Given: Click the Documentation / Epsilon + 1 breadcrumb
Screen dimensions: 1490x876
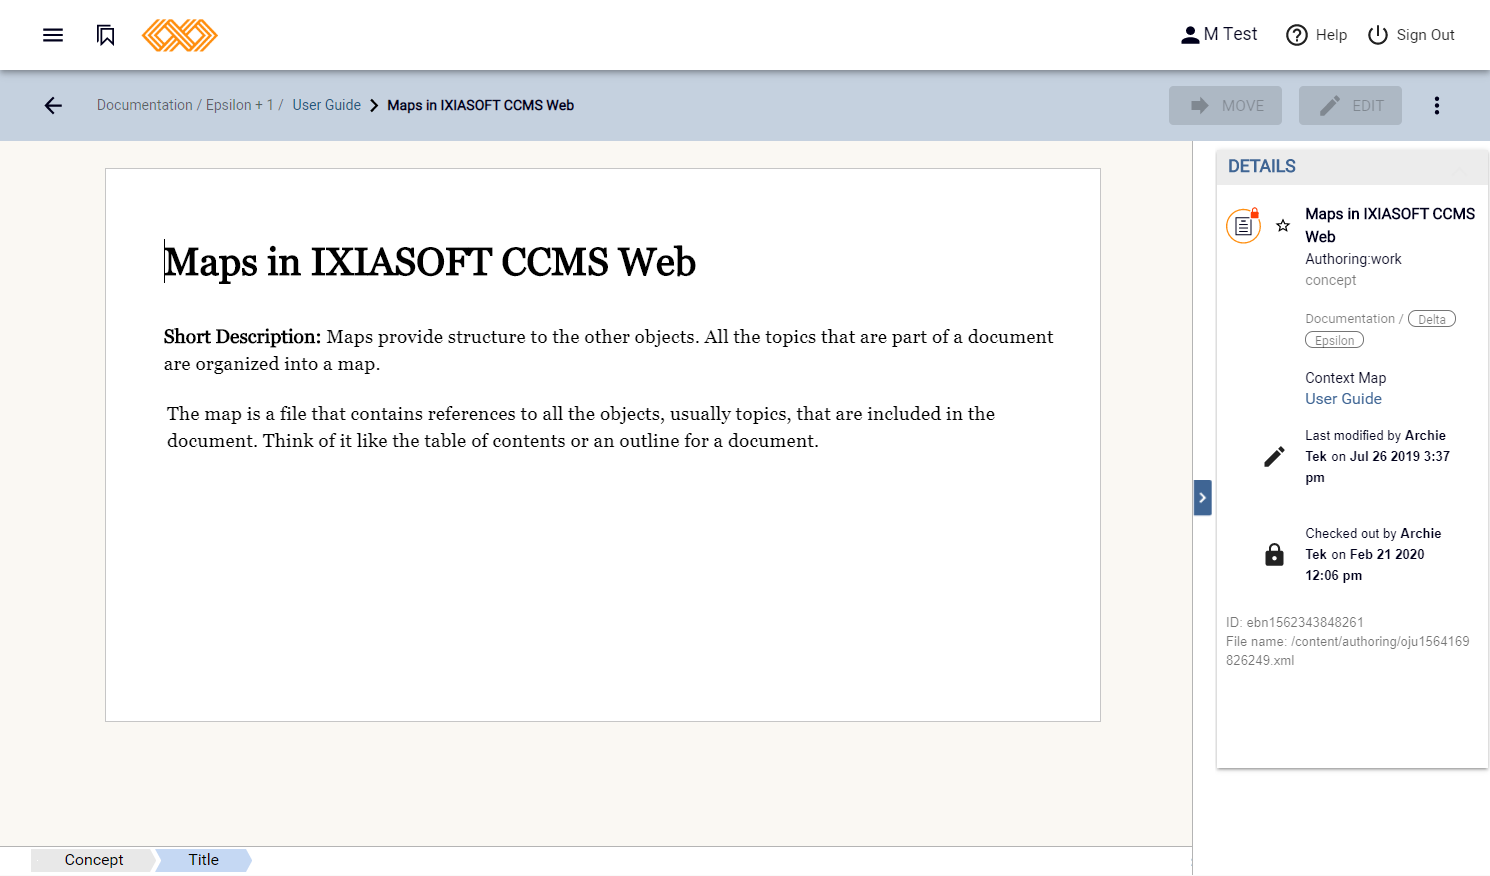Looking at the screenshot, I should 189,105.
